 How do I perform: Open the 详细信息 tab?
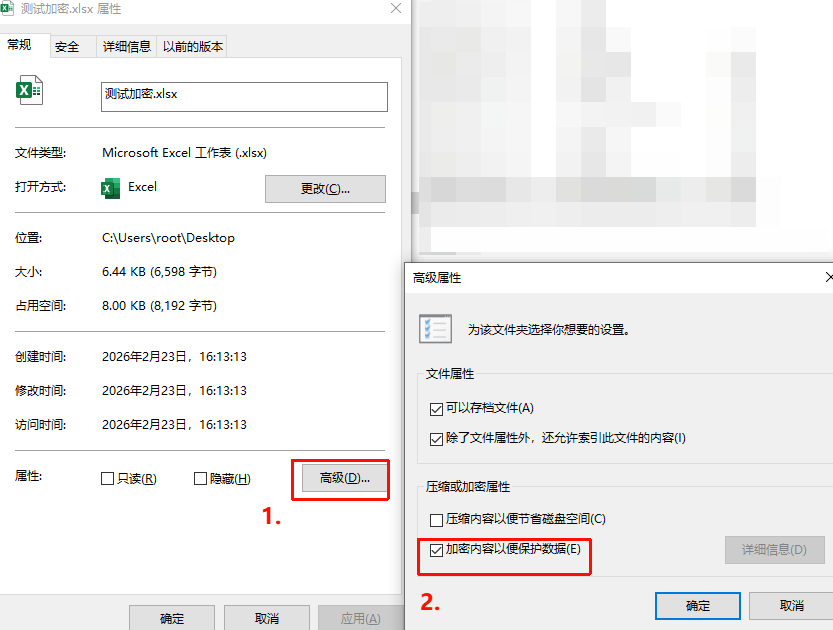click(127, 47)
